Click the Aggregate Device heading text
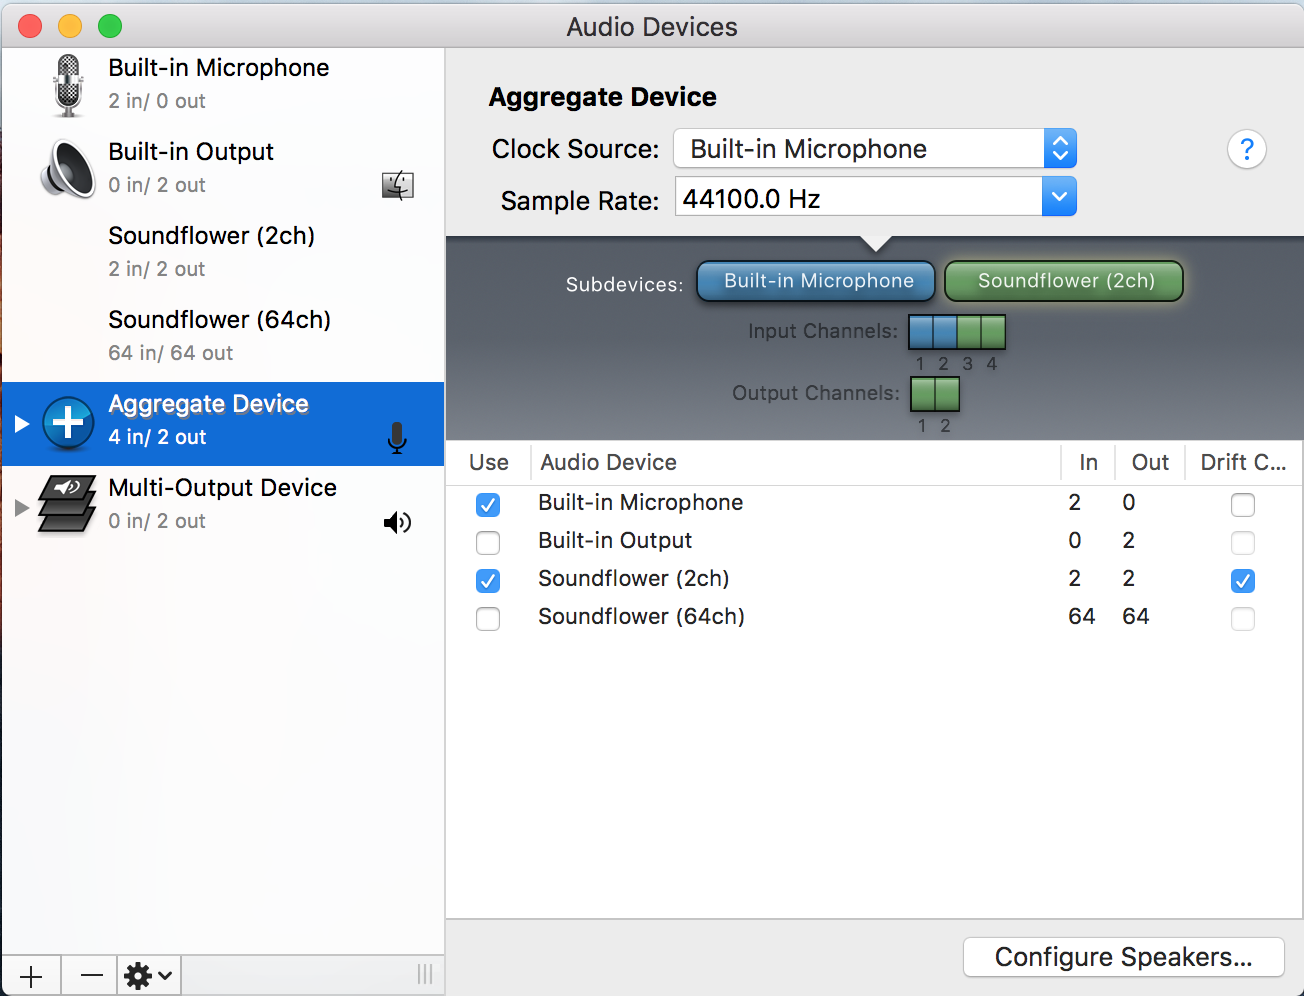 tap(602, 97)
